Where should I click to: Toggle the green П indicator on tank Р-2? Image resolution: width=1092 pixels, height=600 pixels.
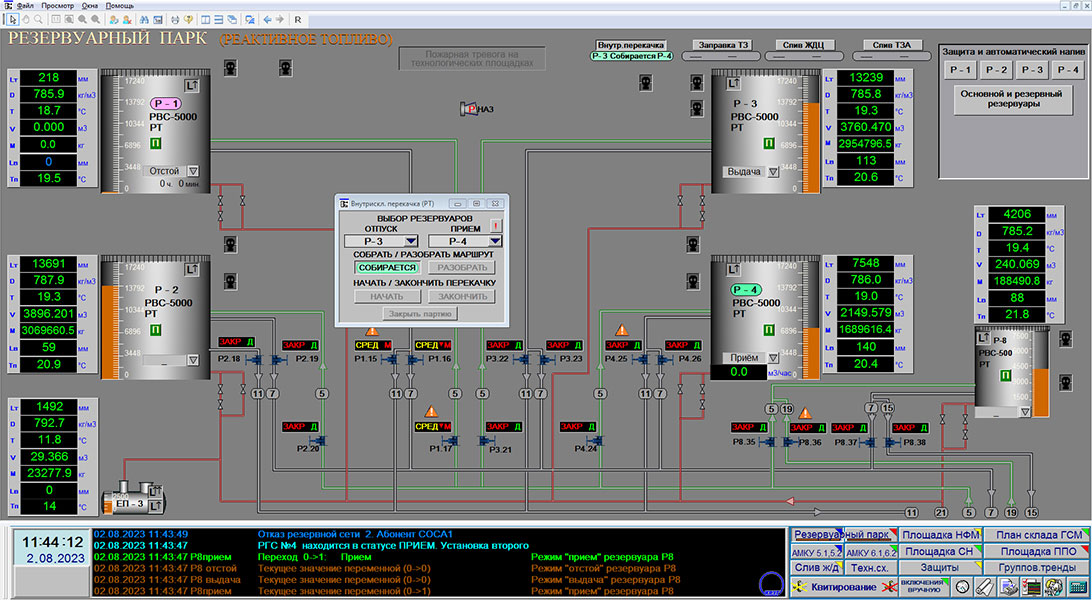156,329
